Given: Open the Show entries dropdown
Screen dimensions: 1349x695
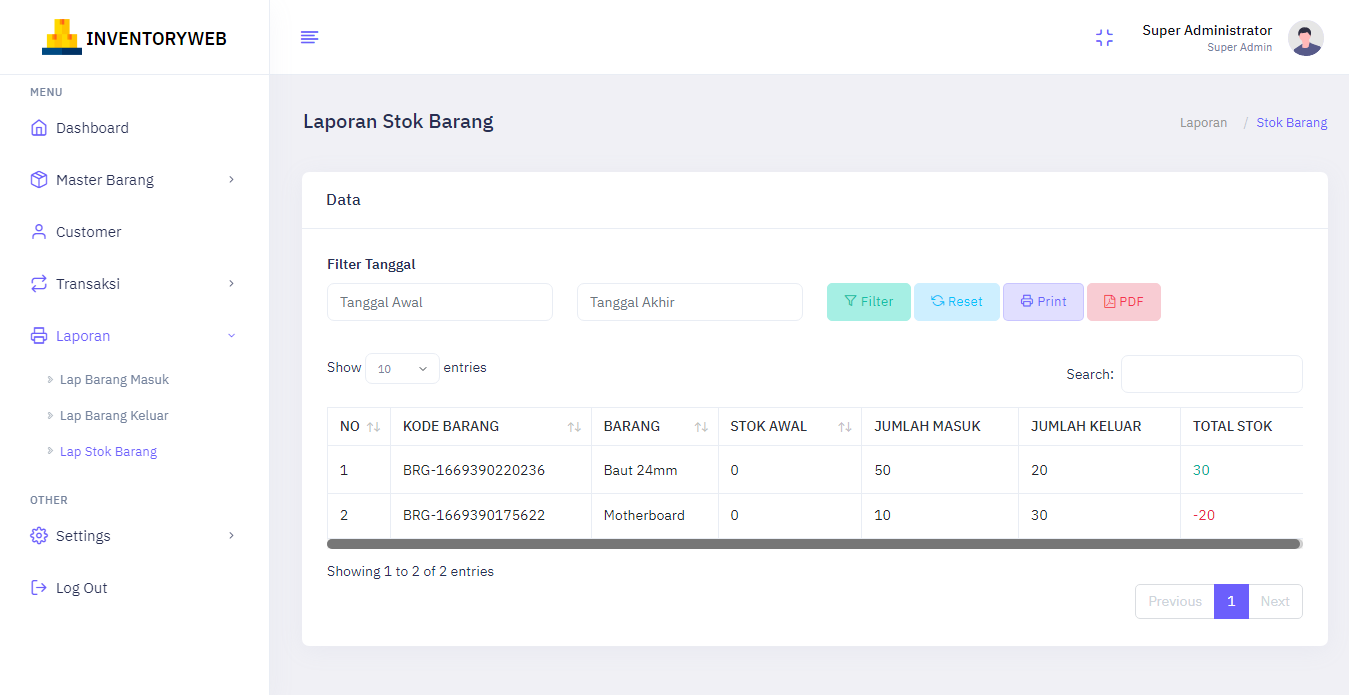Looking at the screenshot, I should click(402, 368).
